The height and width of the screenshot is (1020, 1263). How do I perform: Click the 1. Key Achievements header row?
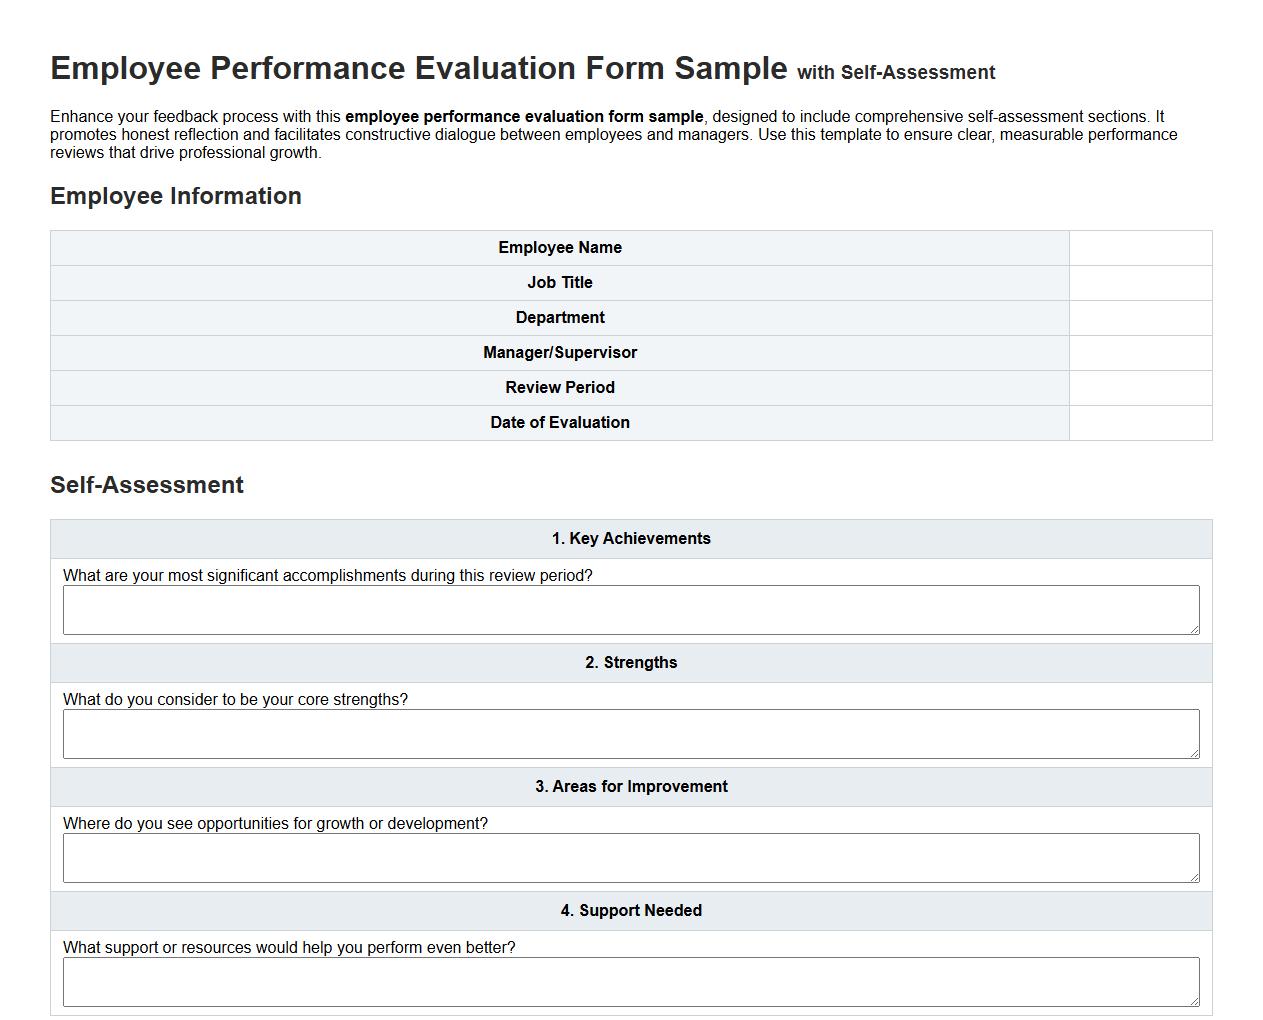point(630,538)
